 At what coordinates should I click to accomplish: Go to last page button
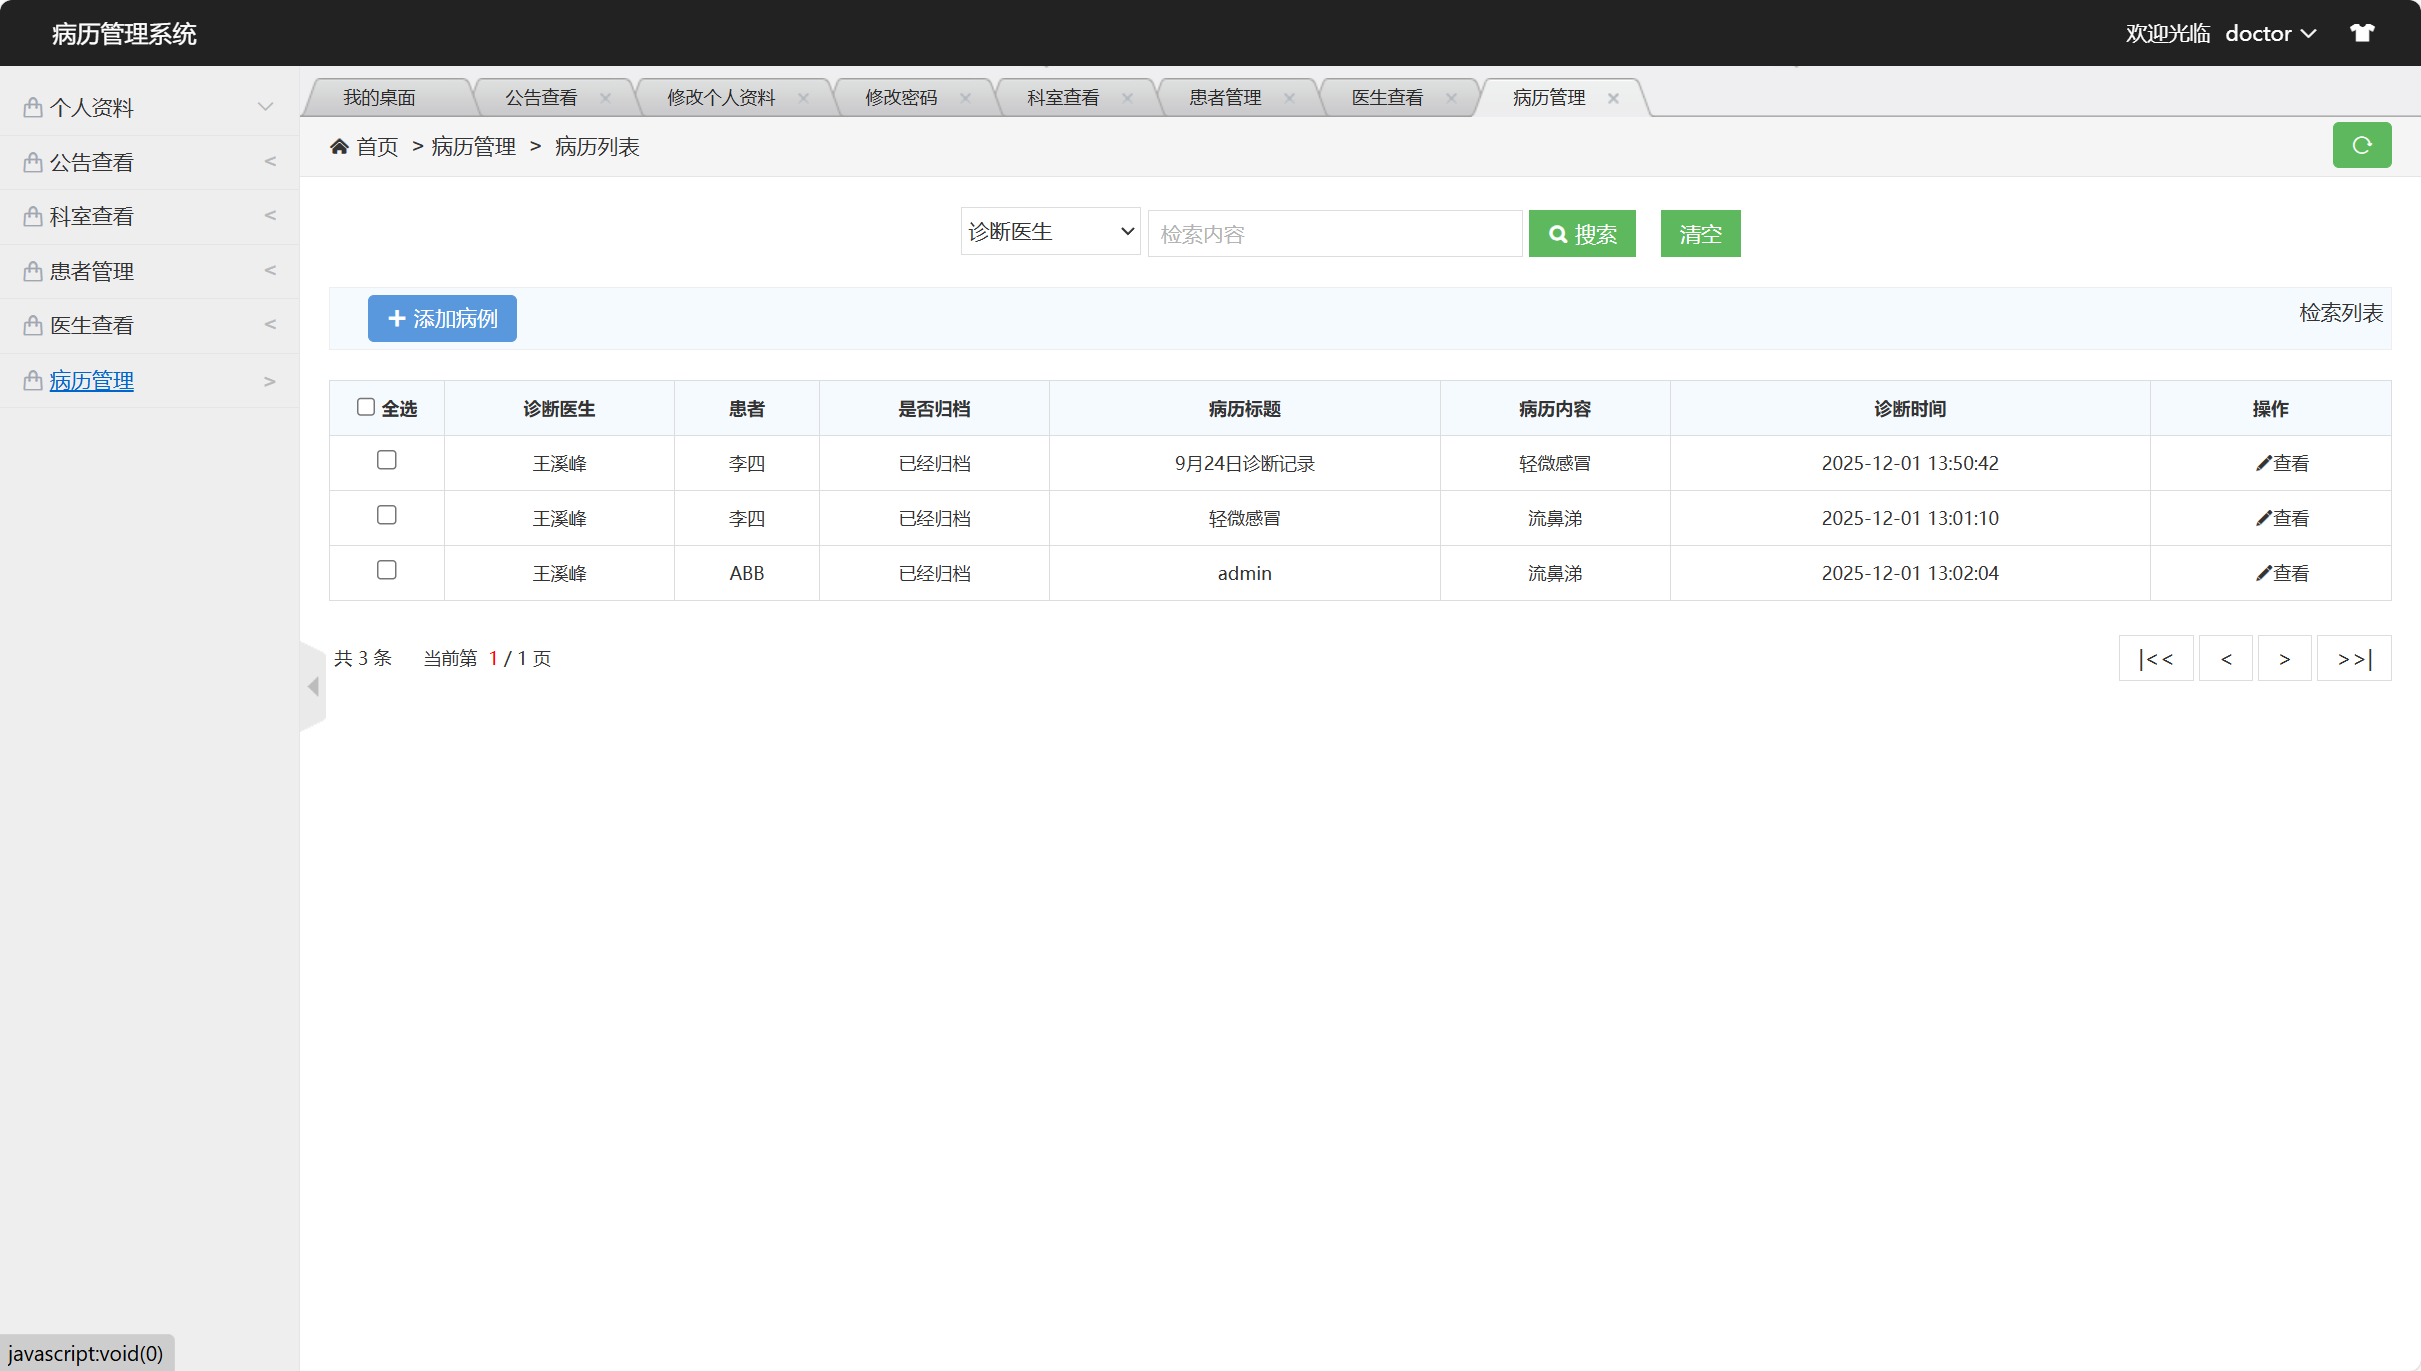click(x=2353, y=658)
